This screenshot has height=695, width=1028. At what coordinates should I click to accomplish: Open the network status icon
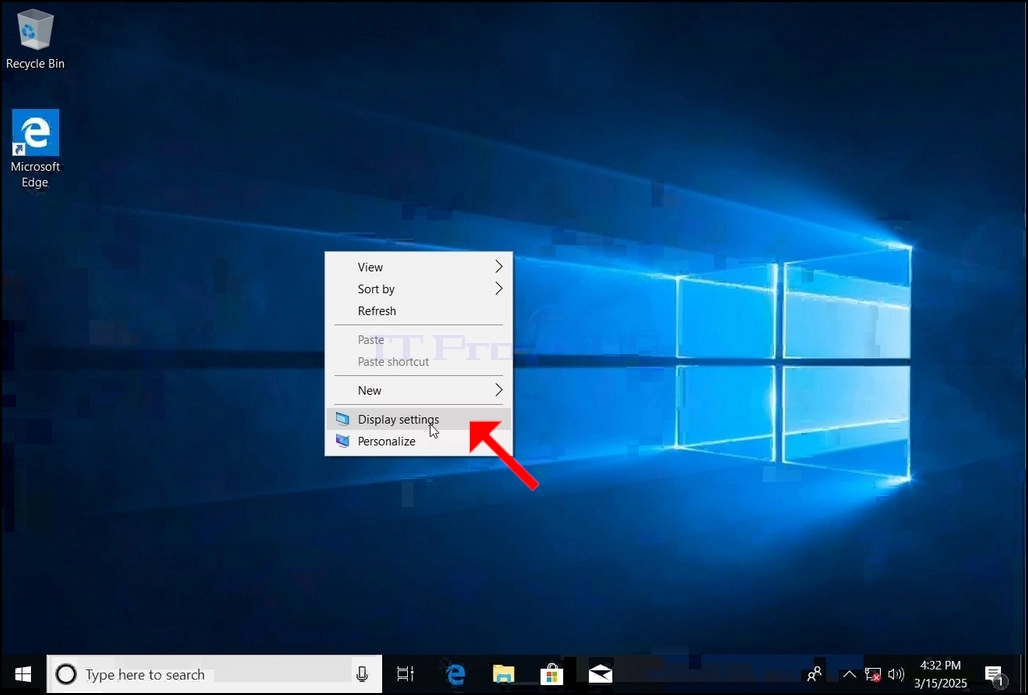pos(873,674)
